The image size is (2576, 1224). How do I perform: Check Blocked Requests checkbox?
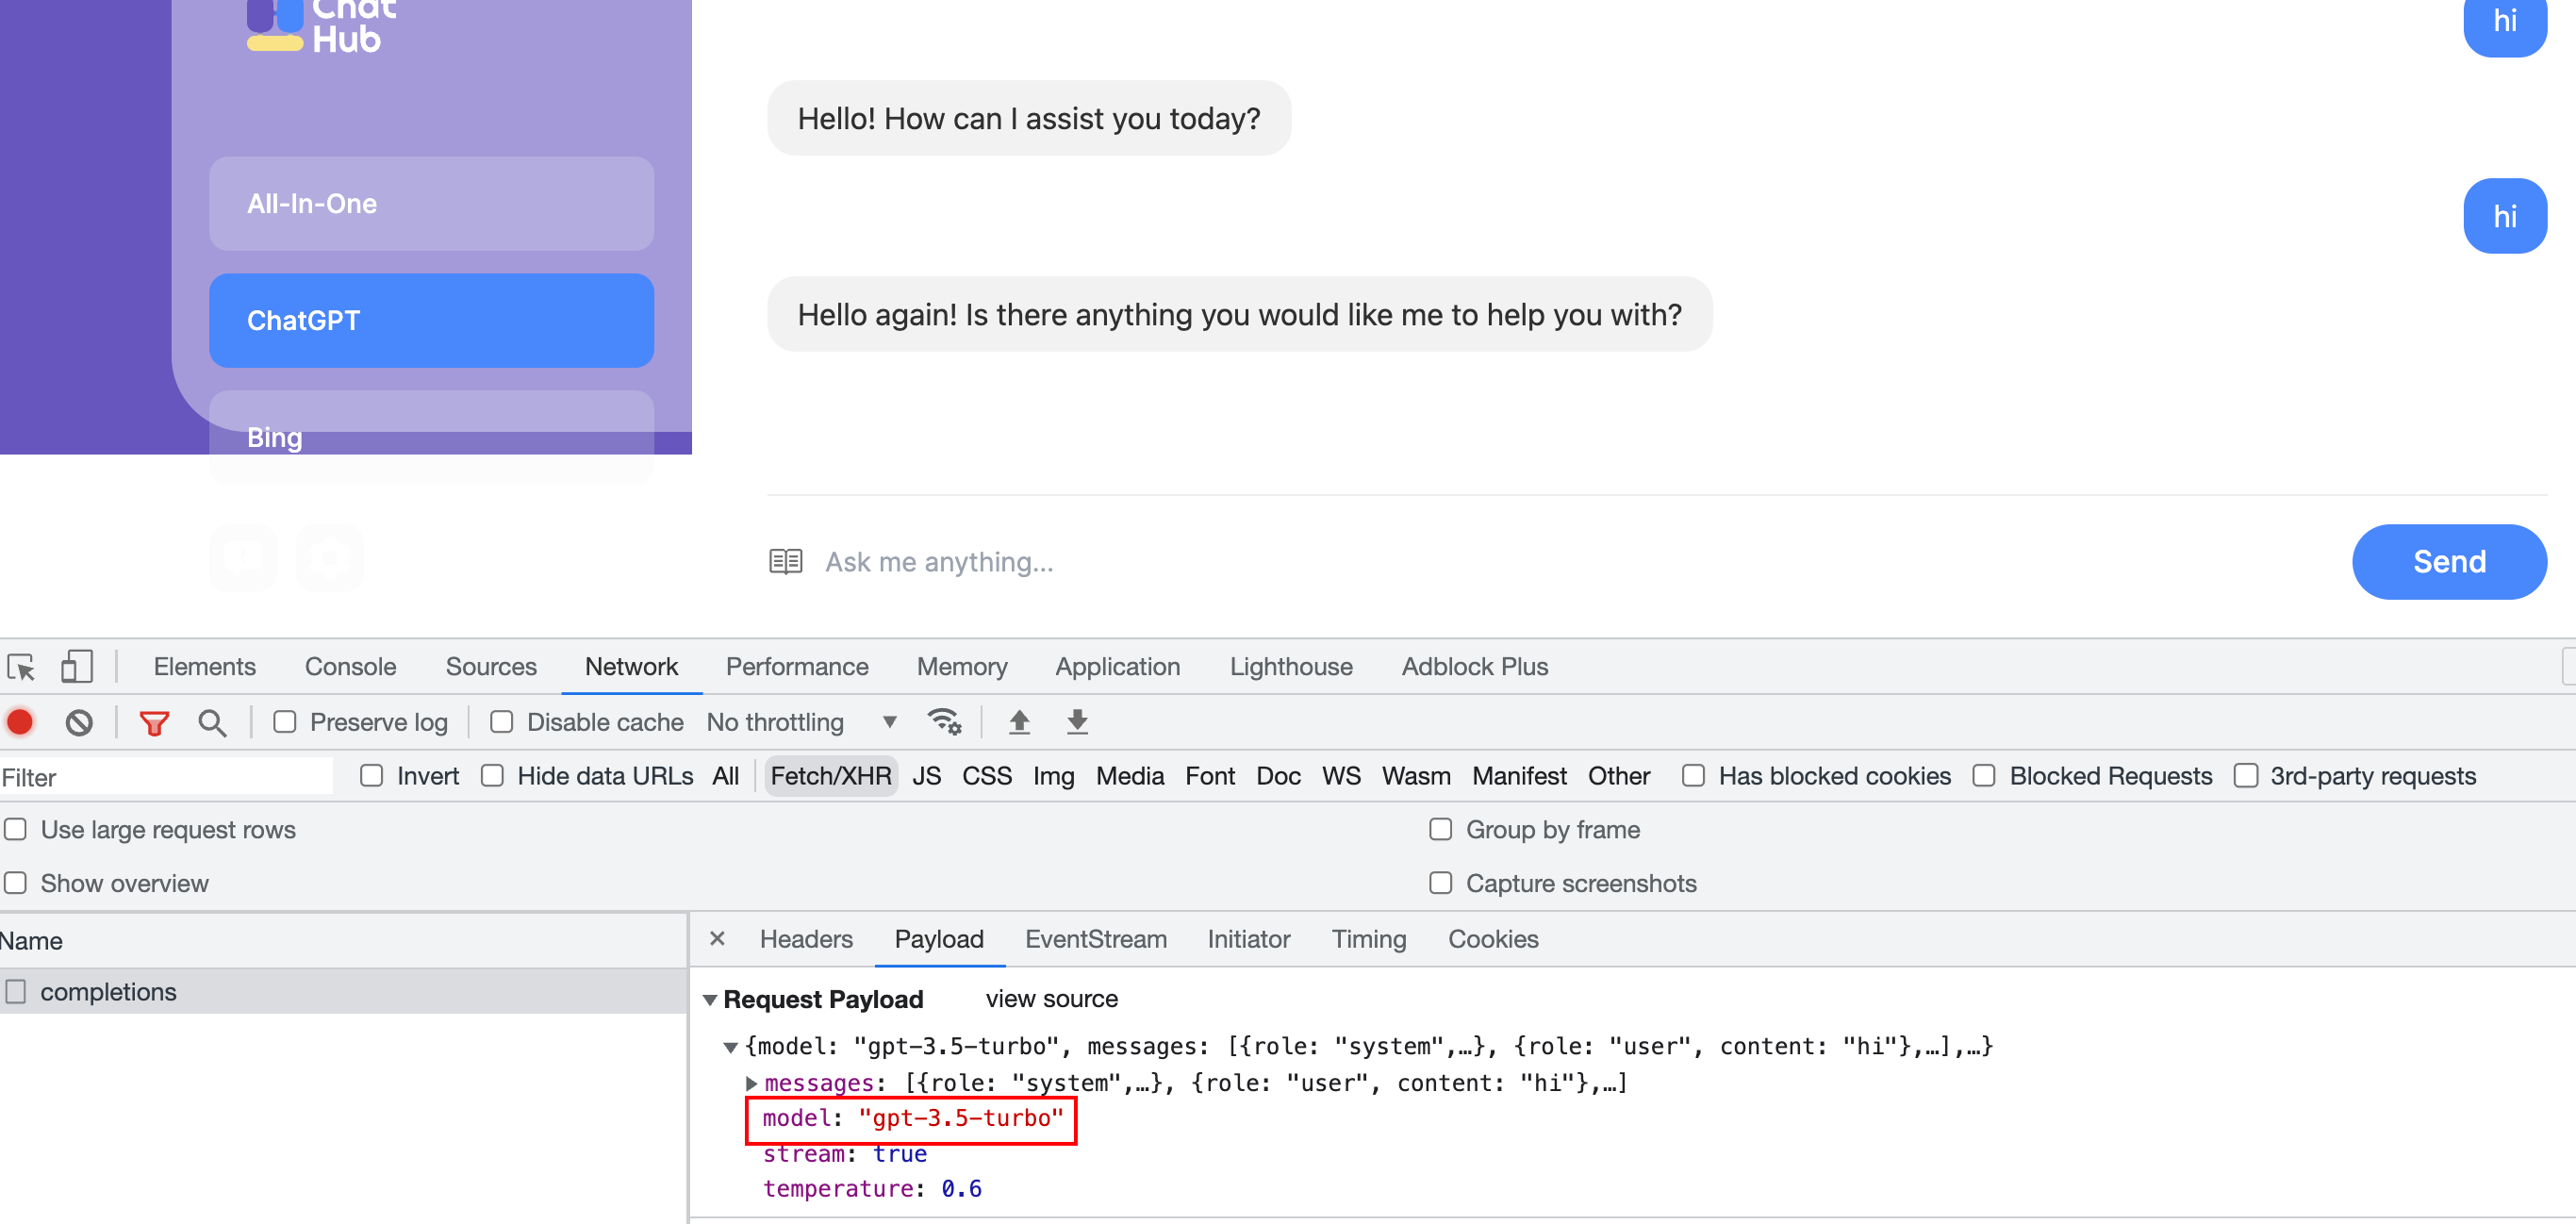1984,776
